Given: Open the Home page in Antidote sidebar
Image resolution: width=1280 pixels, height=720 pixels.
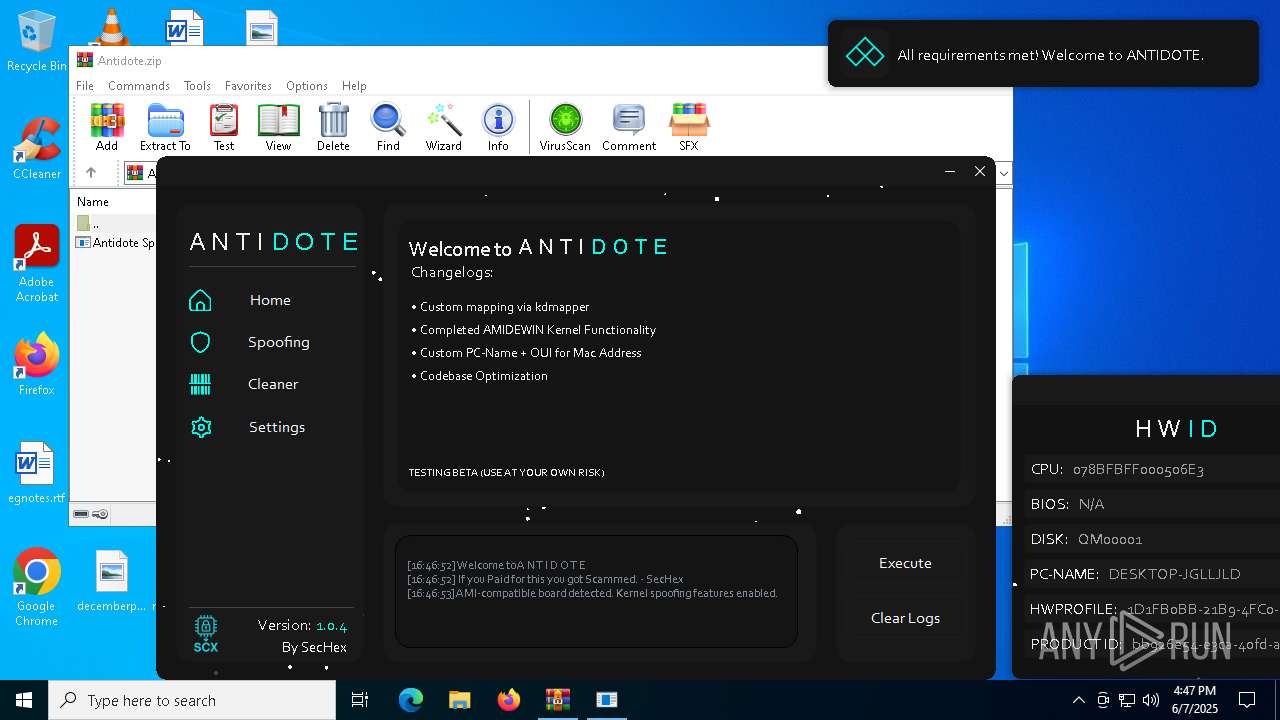Looking at the screenshot, I should 270,300.
